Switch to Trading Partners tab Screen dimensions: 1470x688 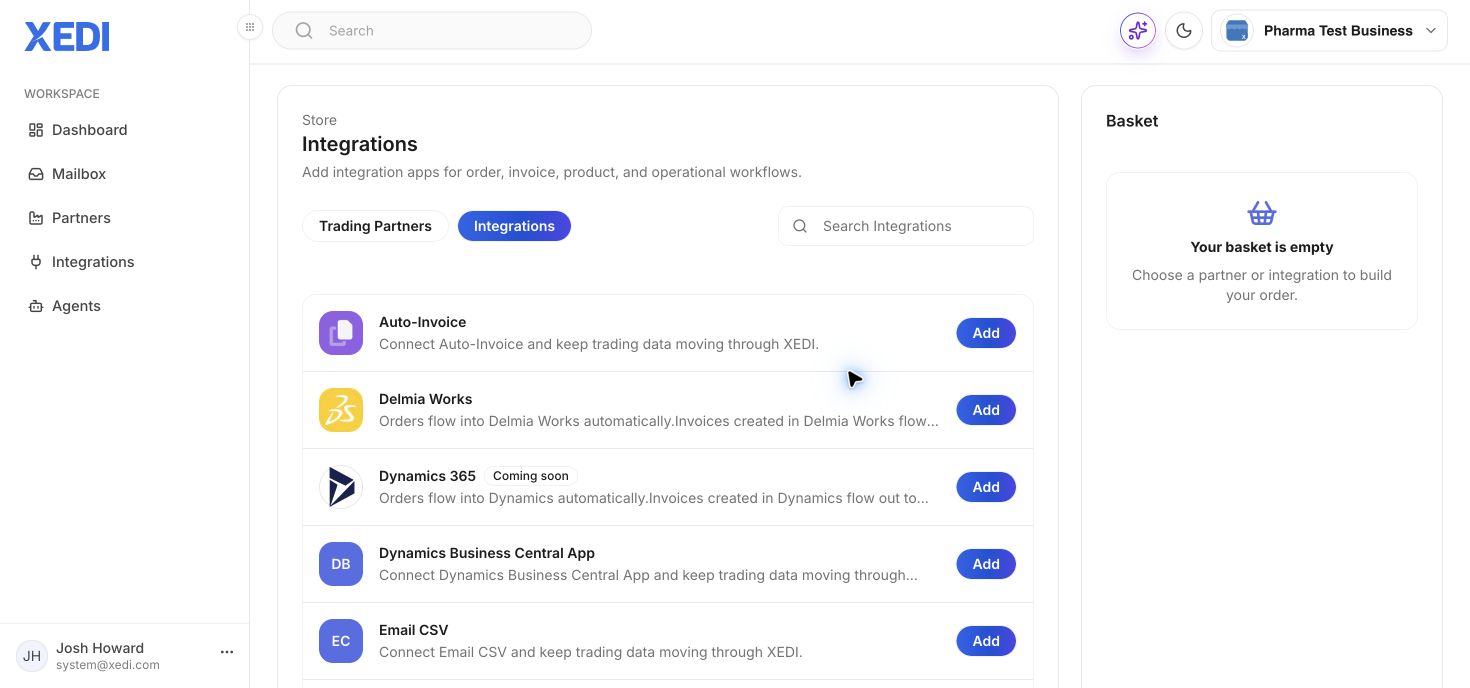click(x=375, y=226)
